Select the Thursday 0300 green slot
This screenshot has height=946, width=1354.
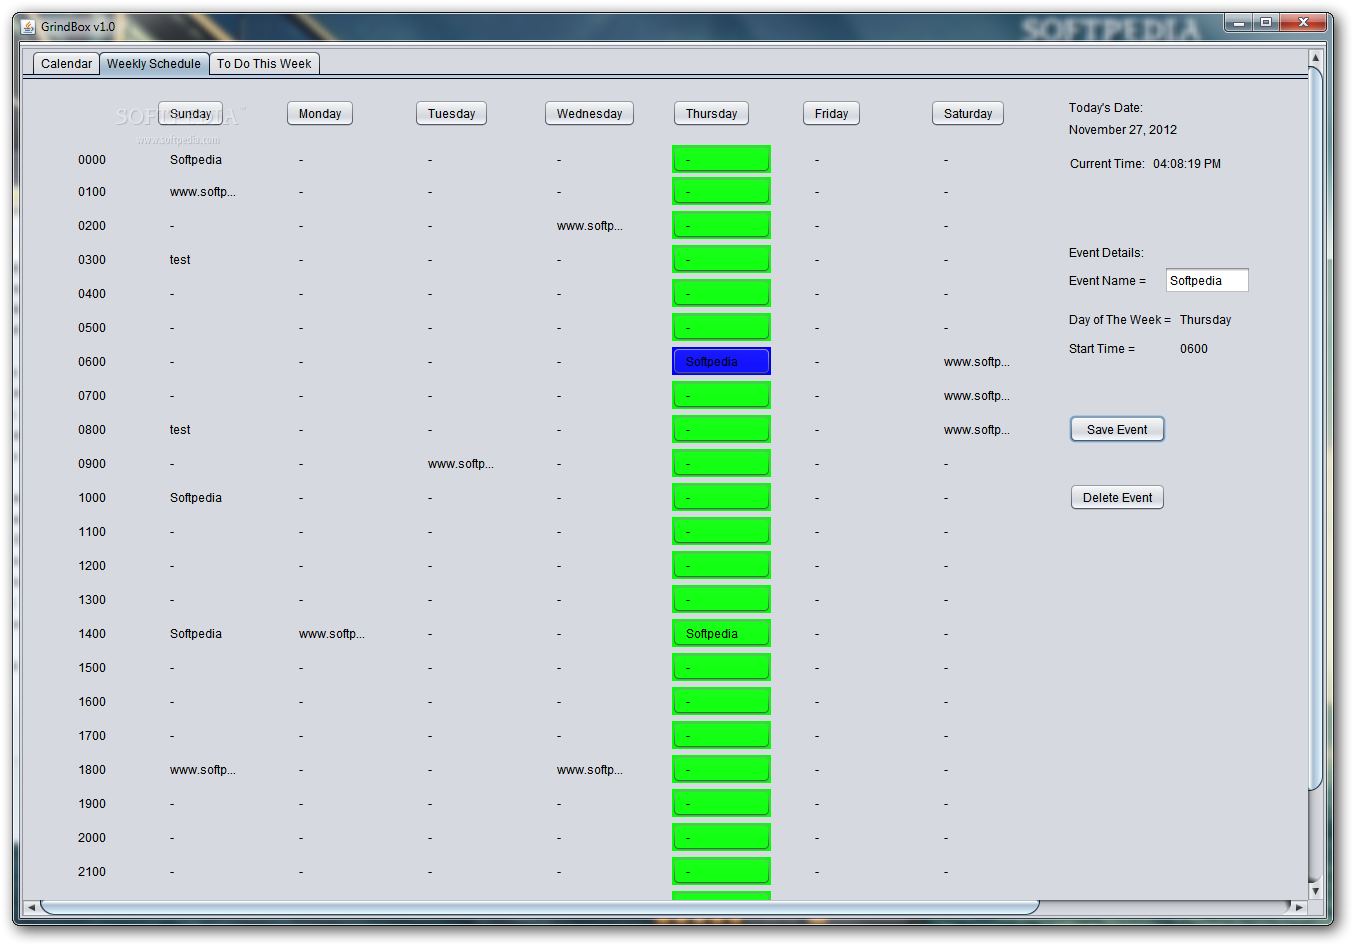click(721, 260)
